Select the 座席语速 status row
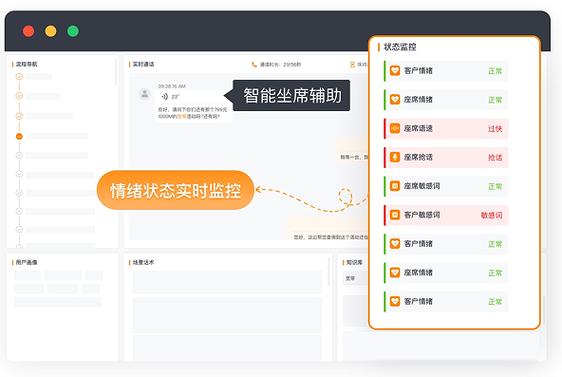The image size is (562, 377). [446, 128]
